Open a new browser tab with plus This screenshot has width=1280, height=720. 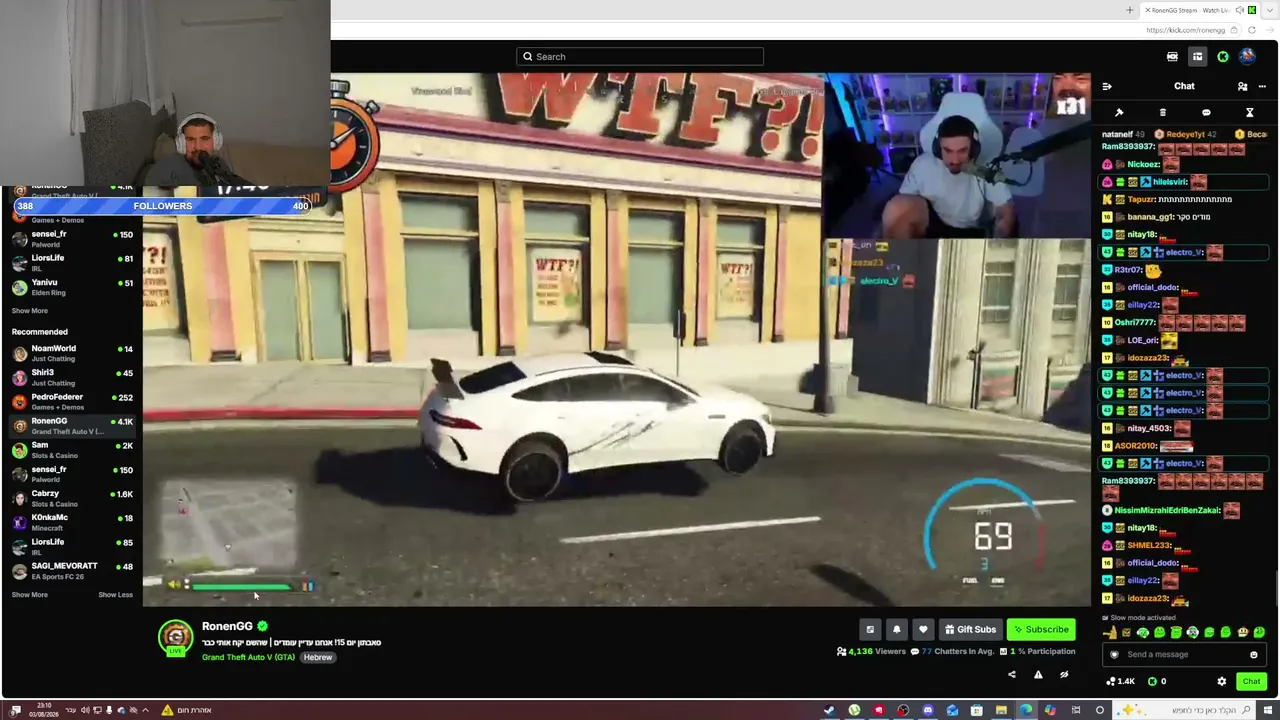click(1130, 10)
